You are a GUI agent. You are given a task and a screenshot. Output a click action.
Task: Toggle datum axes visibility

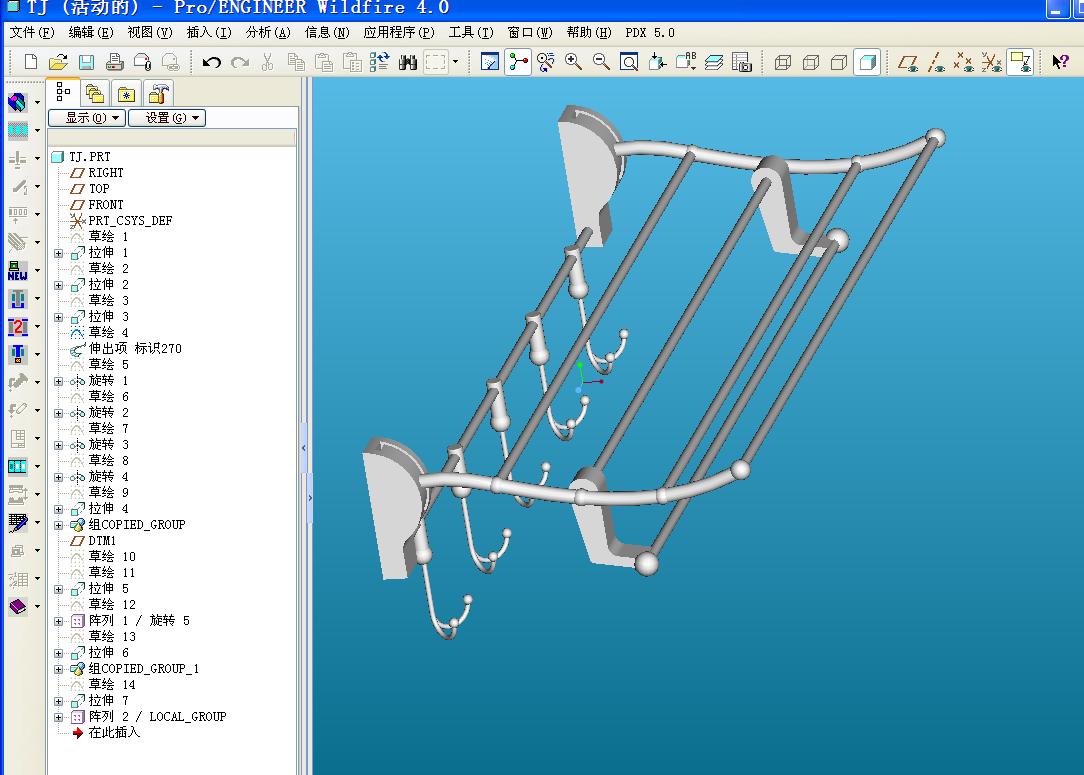pyautogui.click(x=936, y=62)
